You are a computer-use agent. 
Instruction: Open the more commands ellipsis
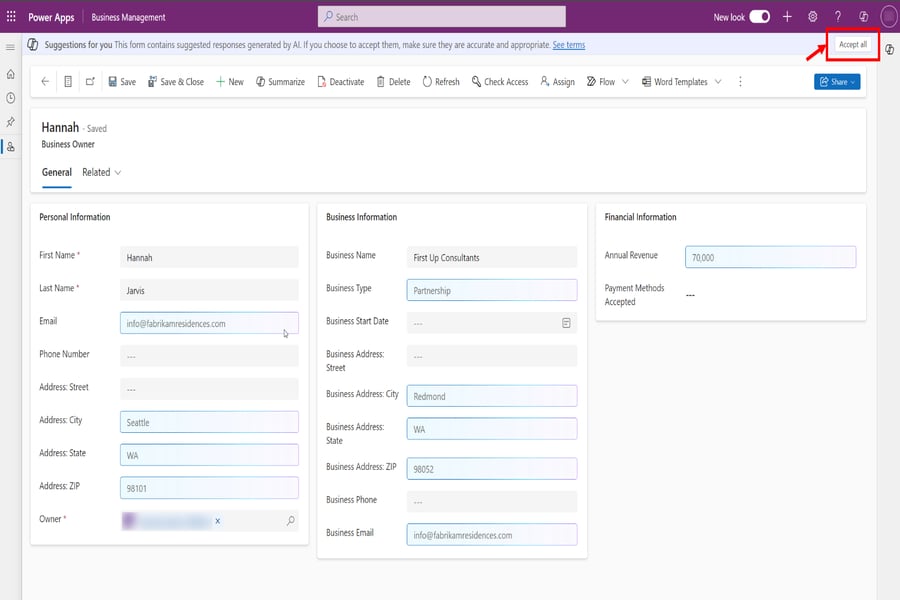click(740, 82)
